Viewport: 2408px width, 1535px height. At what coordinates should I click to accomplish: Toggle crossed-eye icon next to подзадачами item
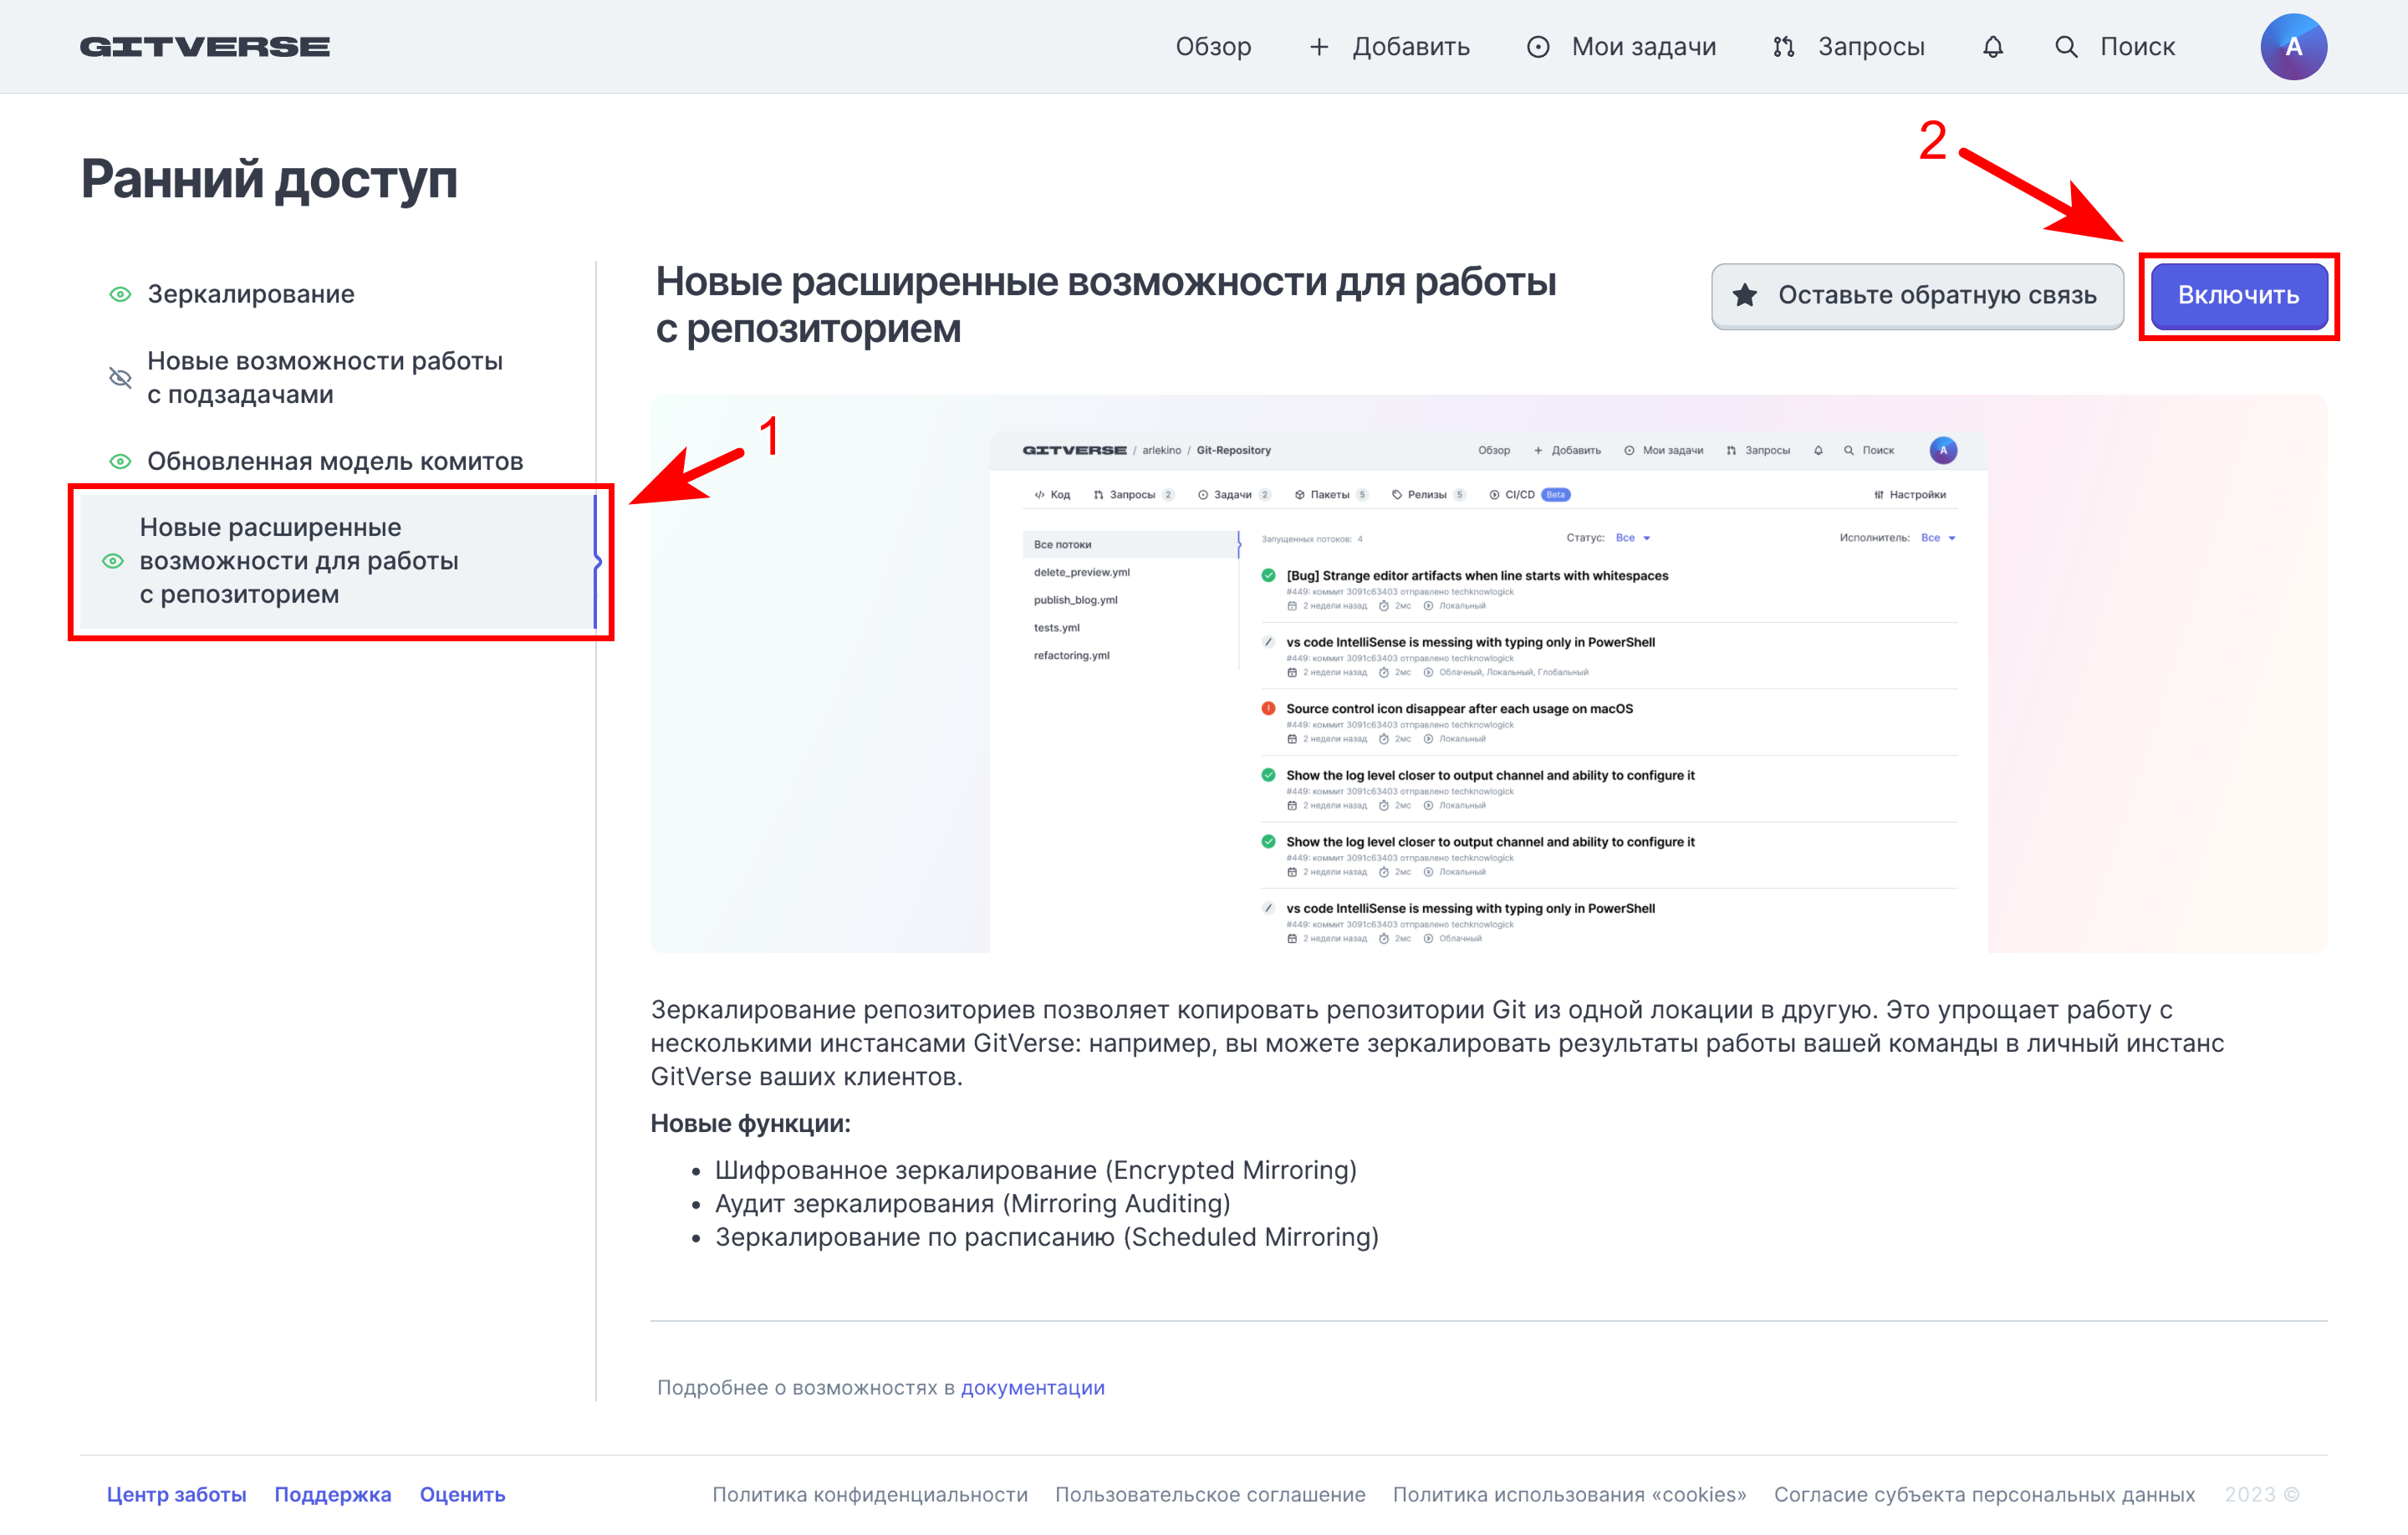120,377
